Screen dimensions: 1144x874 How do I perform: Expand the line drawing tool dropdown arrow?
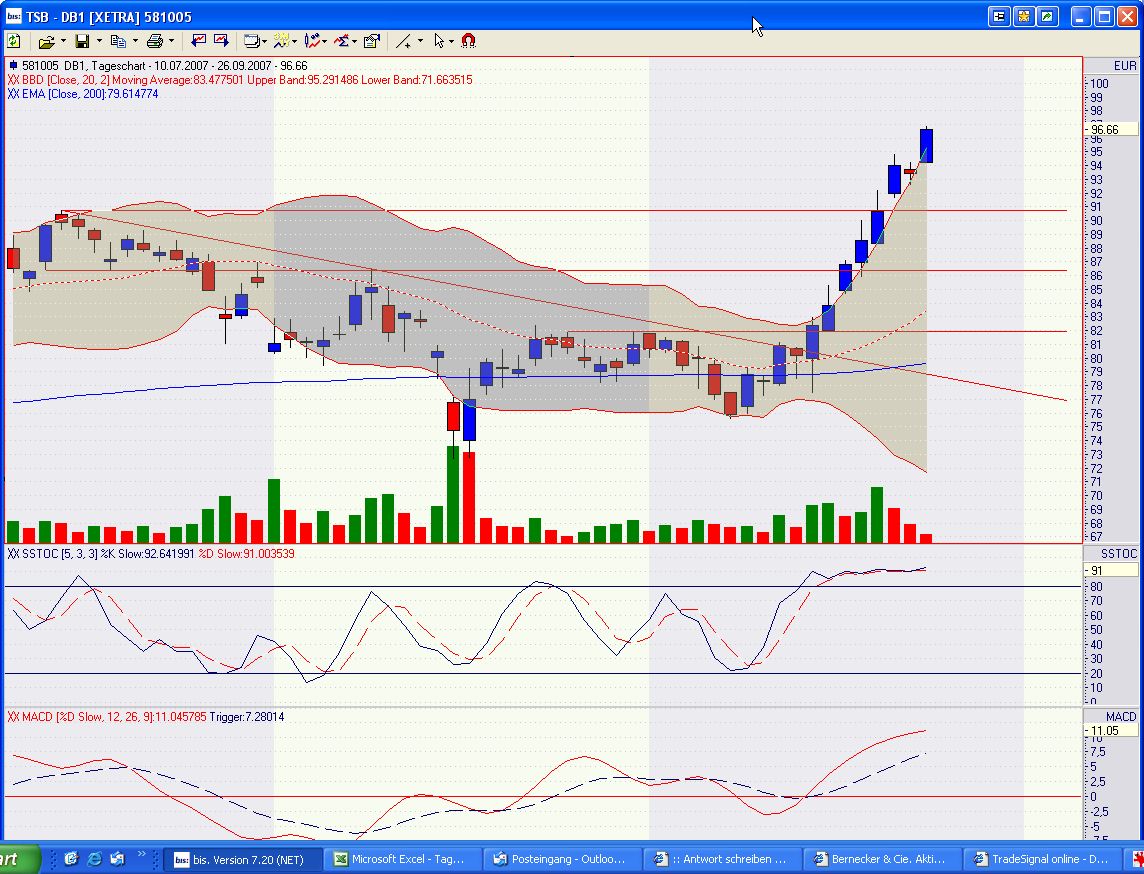[x=420, y=41]
